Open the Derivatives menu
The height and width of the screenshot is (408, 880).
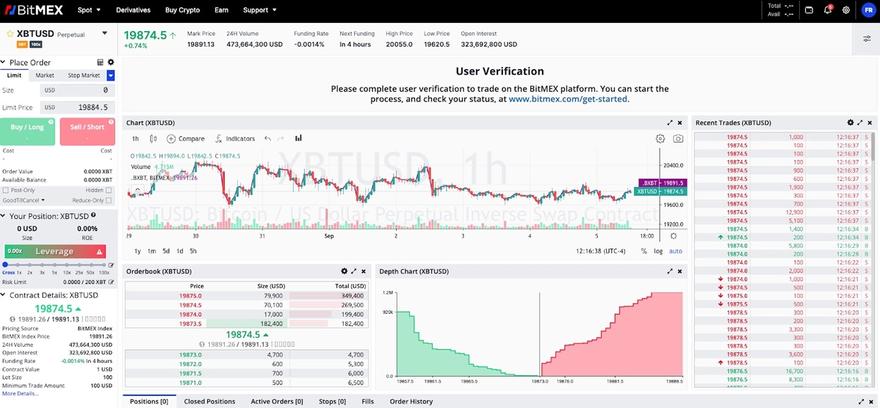point(133,10)
